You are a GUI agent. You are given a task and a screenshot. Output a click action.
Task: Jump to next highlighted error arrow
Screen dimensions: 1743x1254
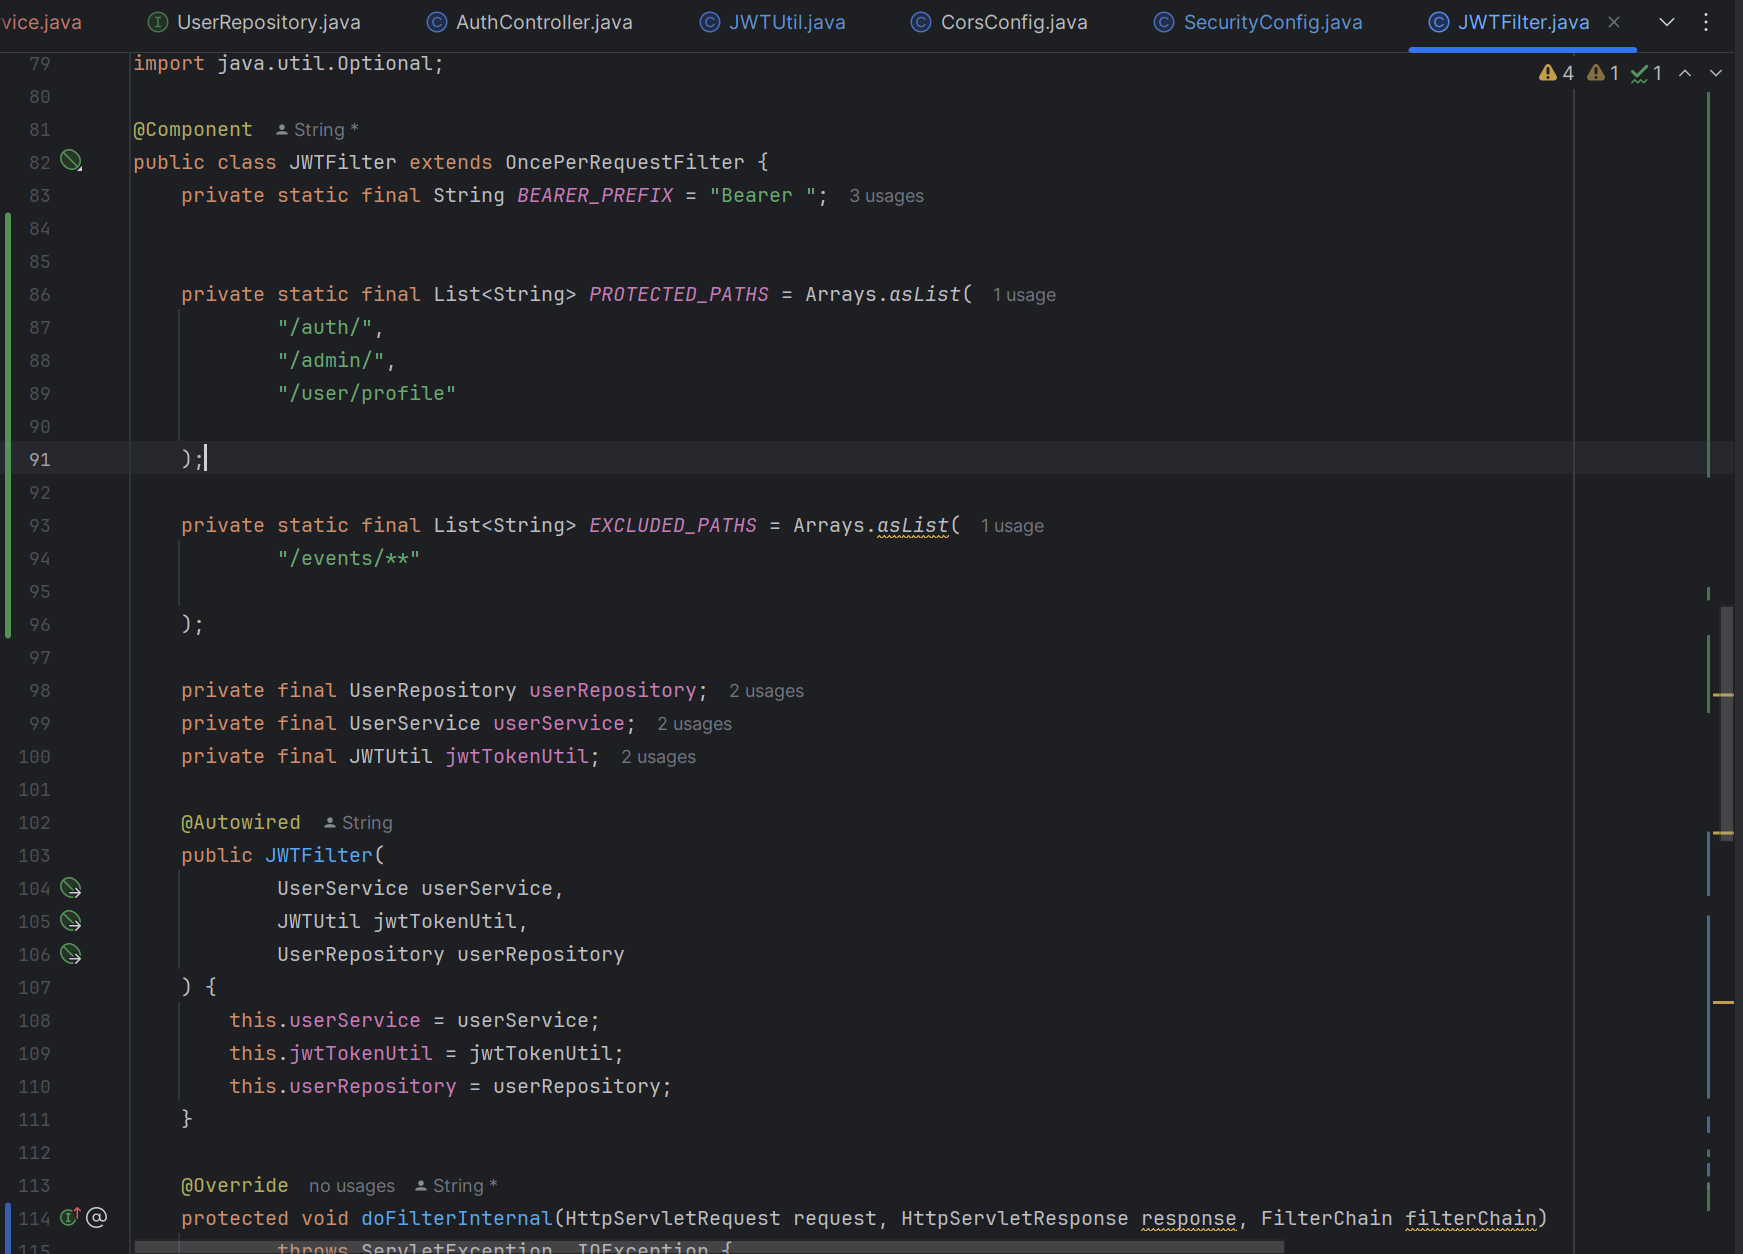click(x=1716, y=73)
